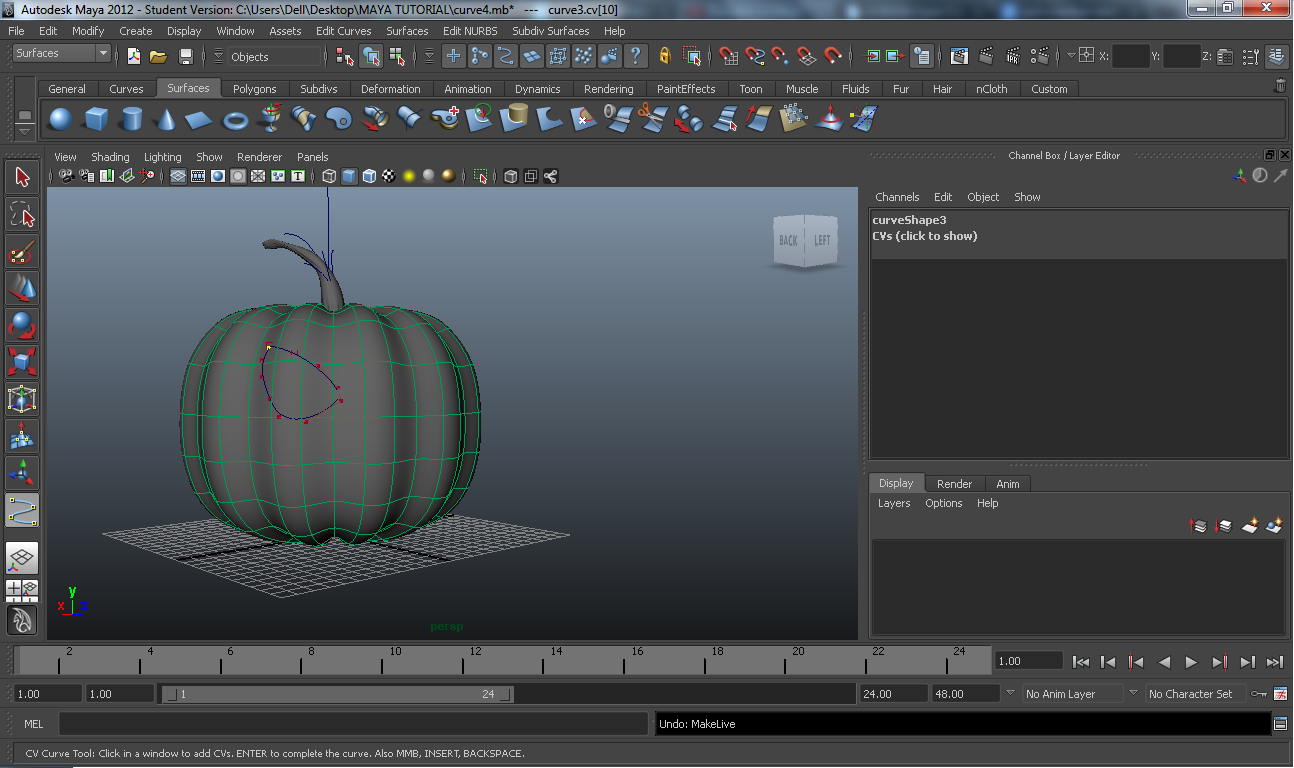This screenshot has width=1294, height=768.
Task: Click the scissors Trim tool shelf icon
Action: pos(651,119)
